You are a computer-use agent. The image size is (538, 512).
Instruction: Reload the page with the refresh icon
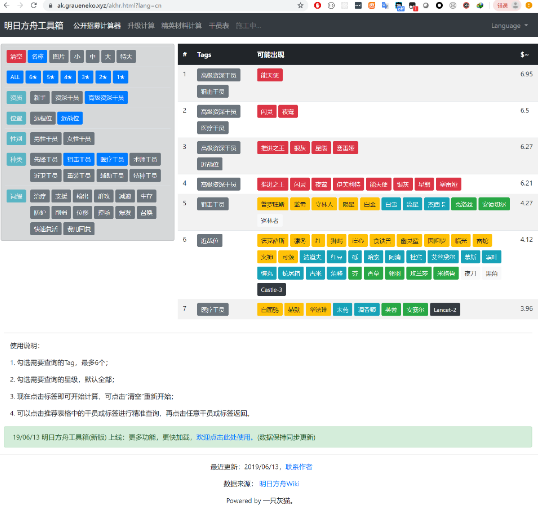click(x=34, y=5)
